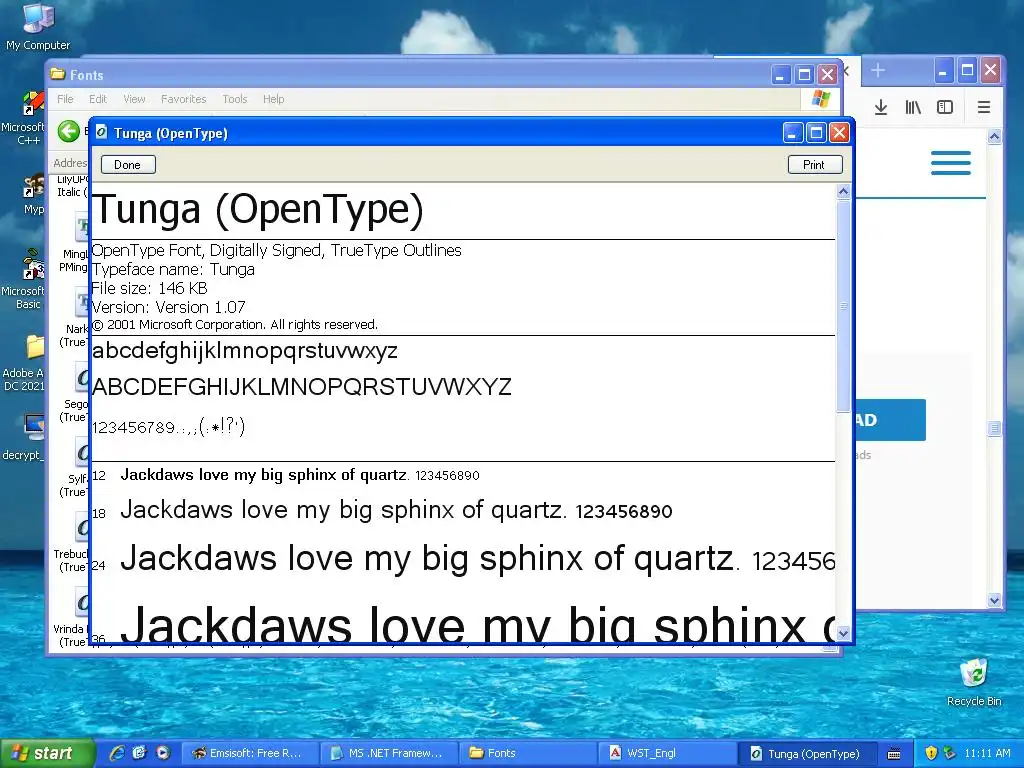Click the Microsoft copyright line

tap(234, 325)
